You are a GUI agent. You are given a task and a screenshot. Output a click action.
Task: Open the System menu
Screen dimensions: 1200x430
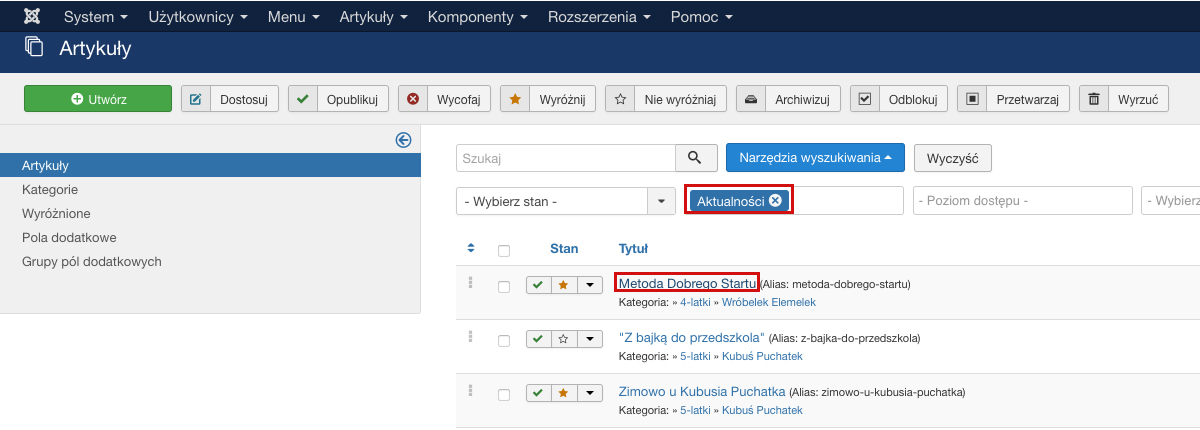click(x=95, y=17)
